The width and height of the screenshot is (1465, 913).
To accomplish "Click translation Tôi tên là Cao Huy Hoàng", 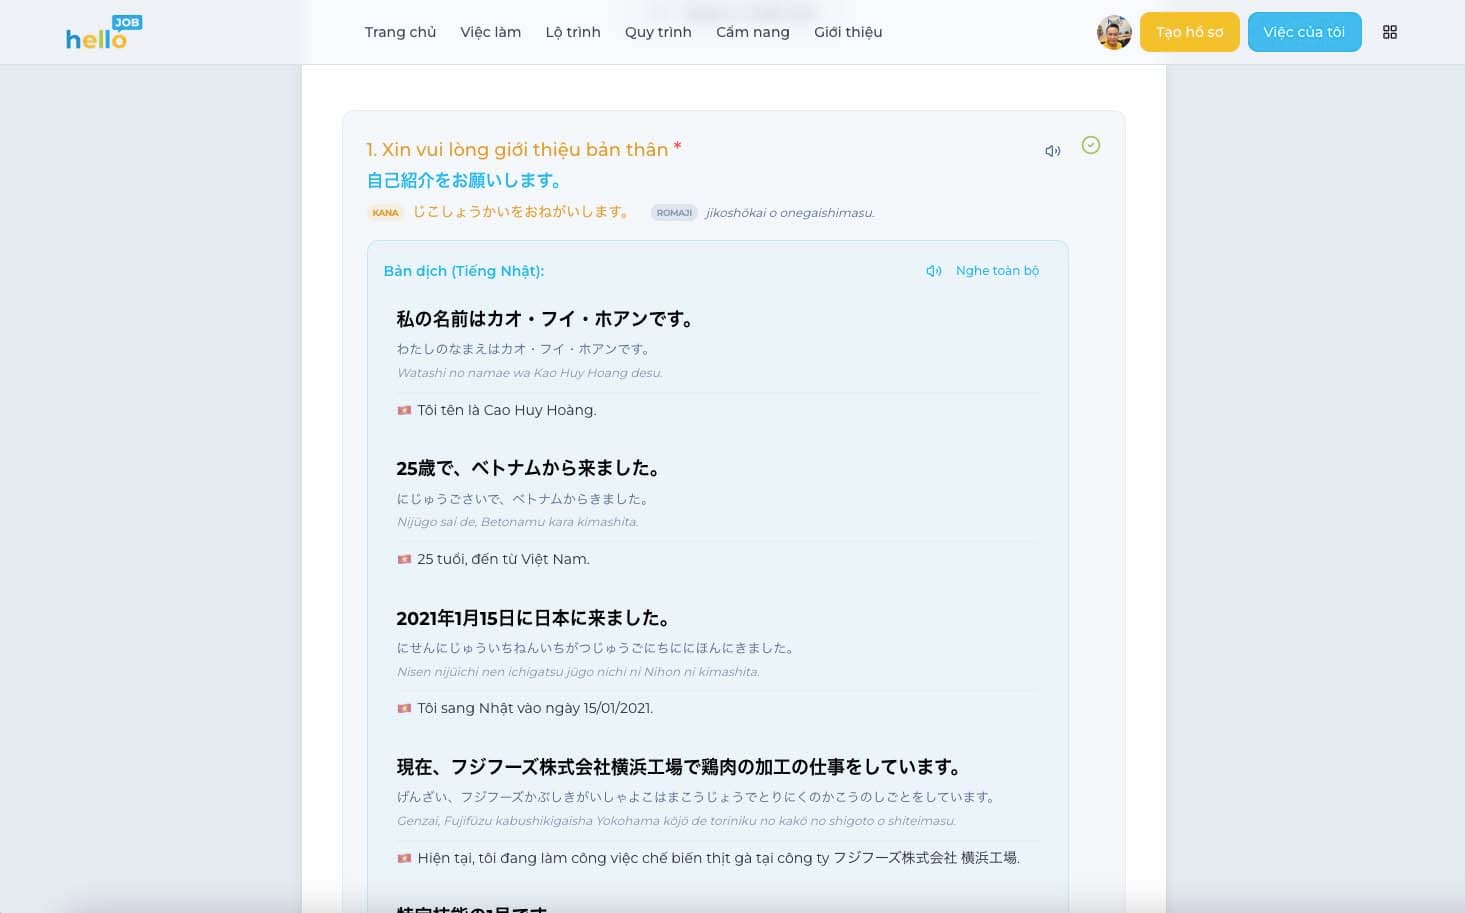I will 506,410.
